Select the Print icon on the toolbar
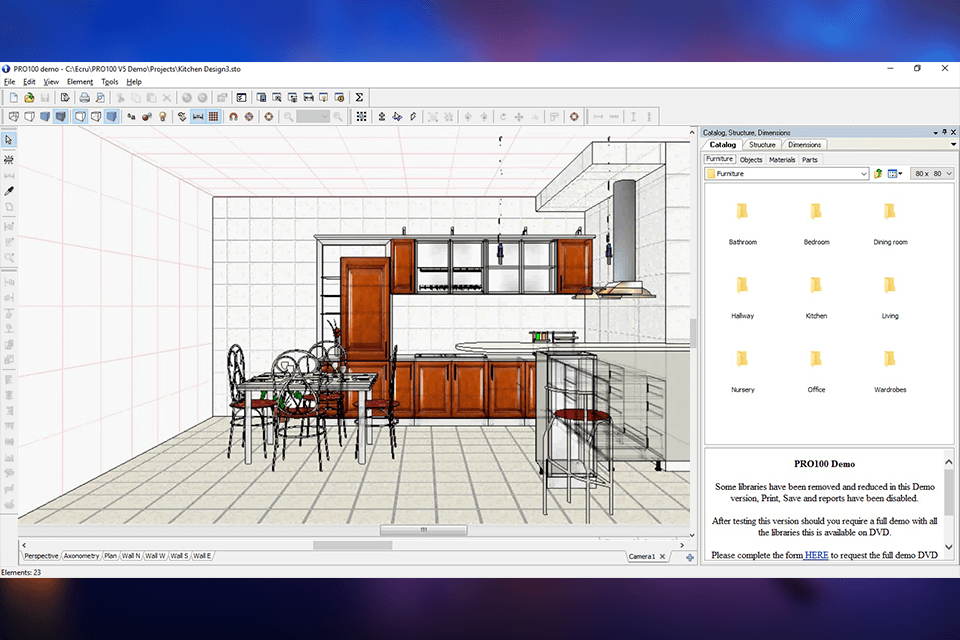960x640 pixels. (83, 97)
